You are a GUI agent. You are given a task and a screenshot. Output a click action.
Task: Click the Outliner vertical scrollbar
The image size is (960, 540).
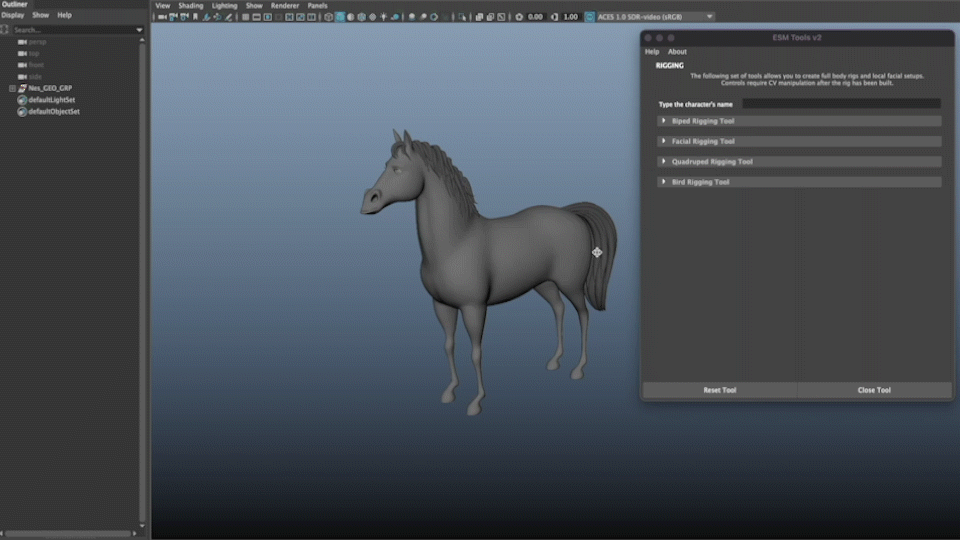tap(143, 282)
